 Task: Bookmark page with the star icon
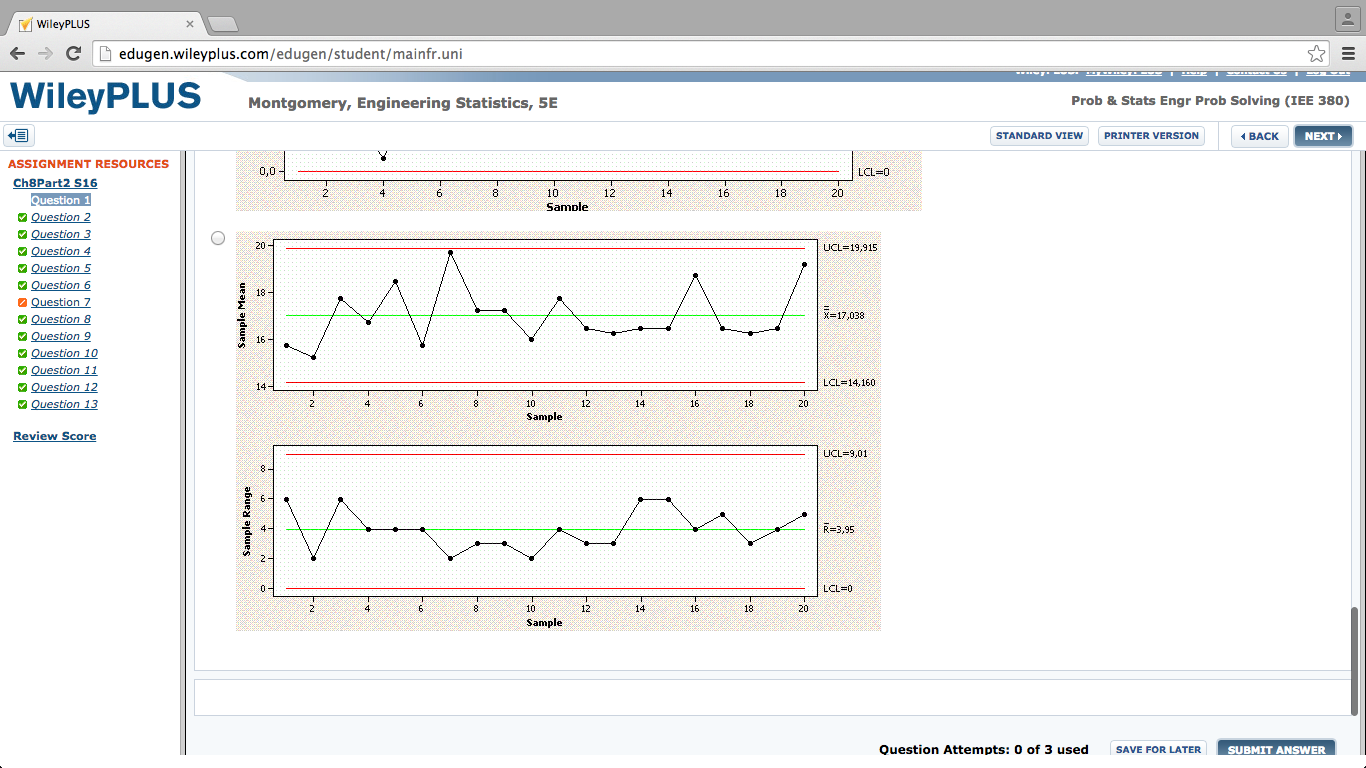tap(1316, 54)
